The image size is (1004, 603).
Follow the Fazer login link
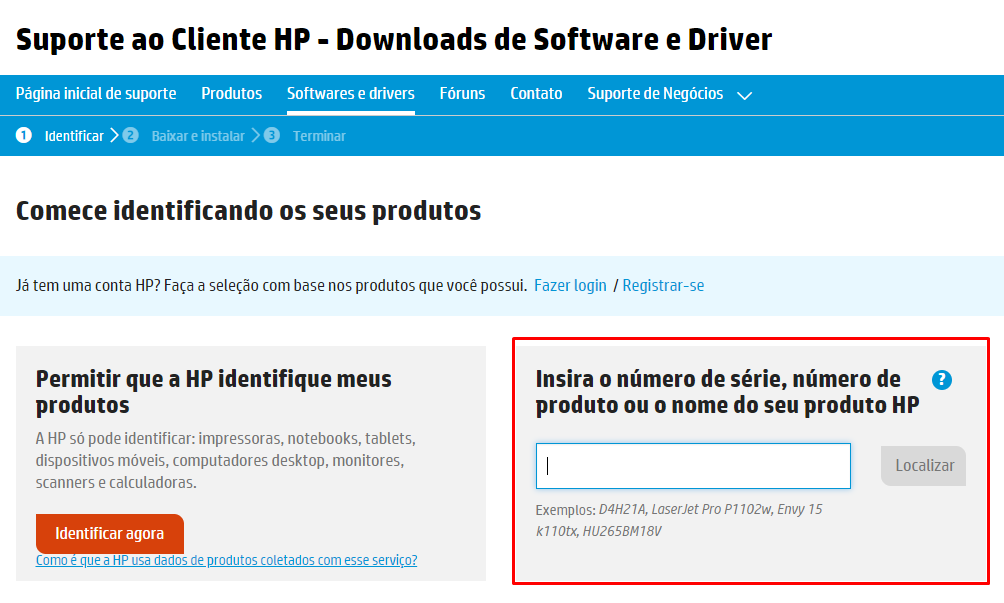point(570,286)
